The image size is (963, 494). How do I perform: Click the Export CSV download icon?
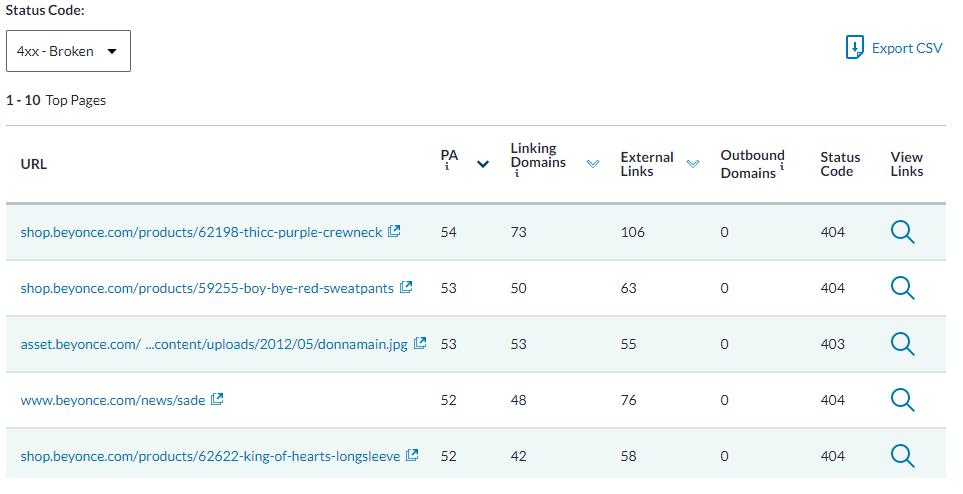[854, 48]
